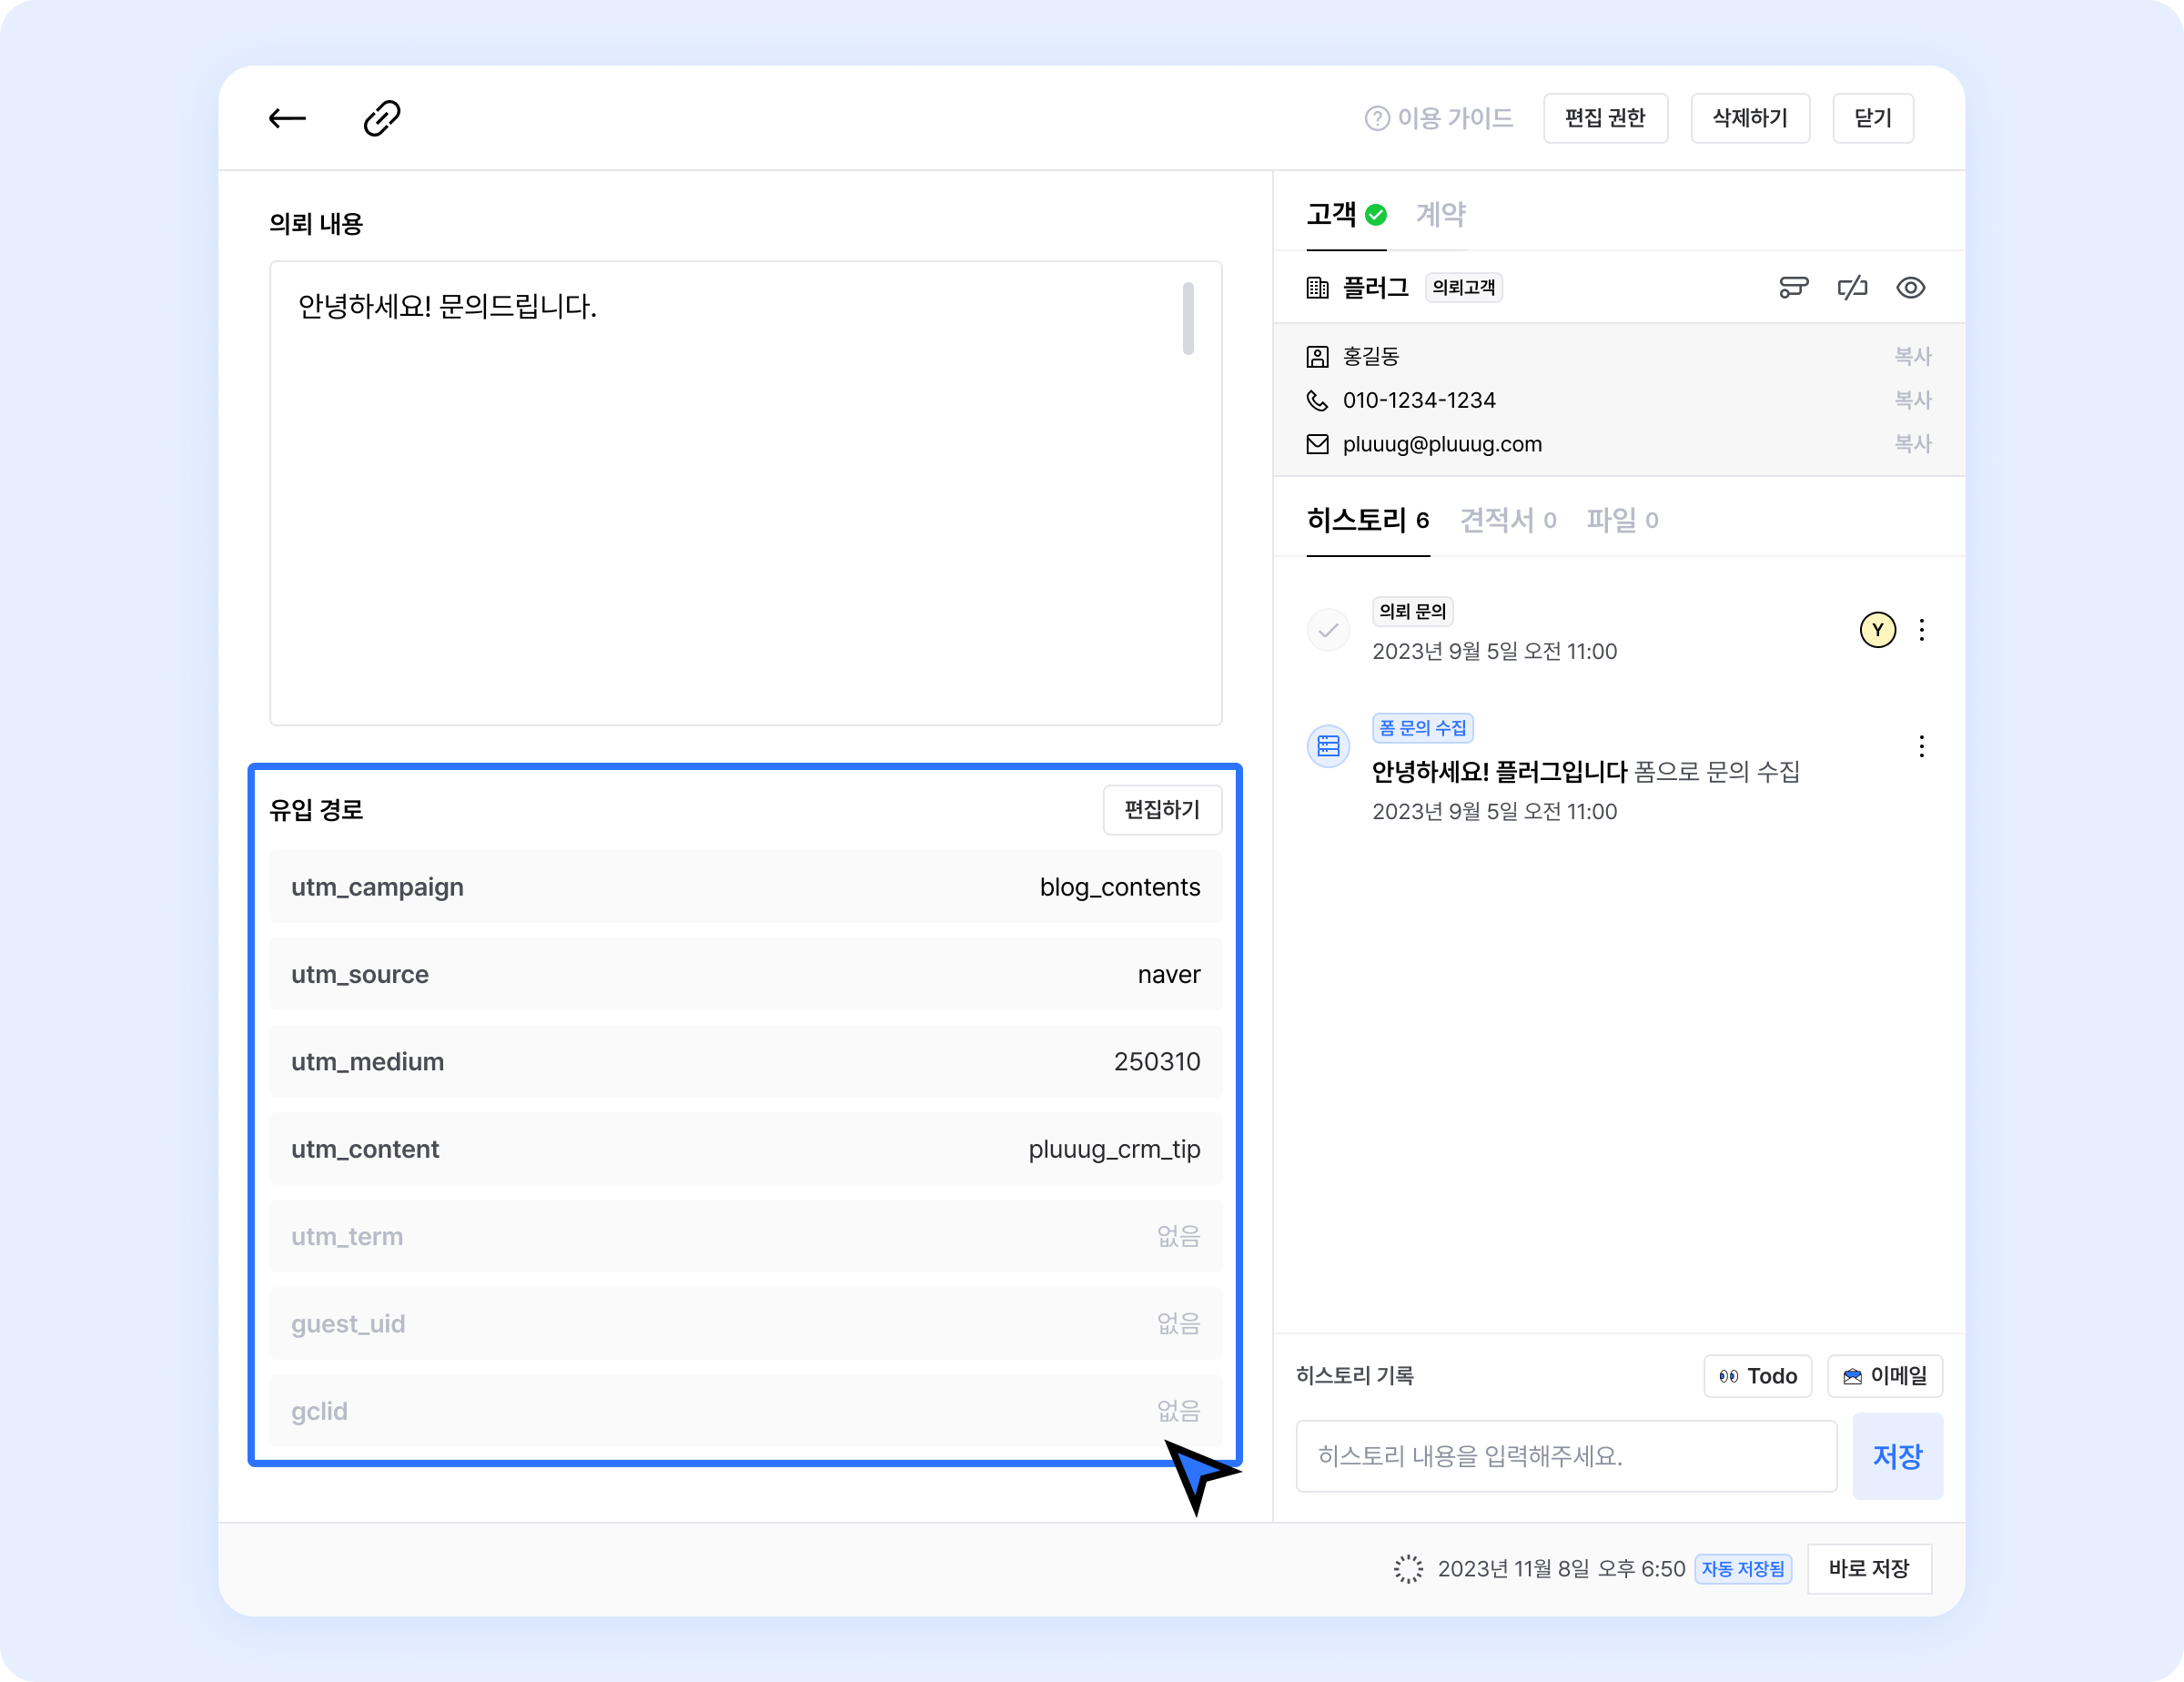Click the 바로 저장 button
This screenshot has width=2184, height=1682.
click(x=1868, y=1568)
